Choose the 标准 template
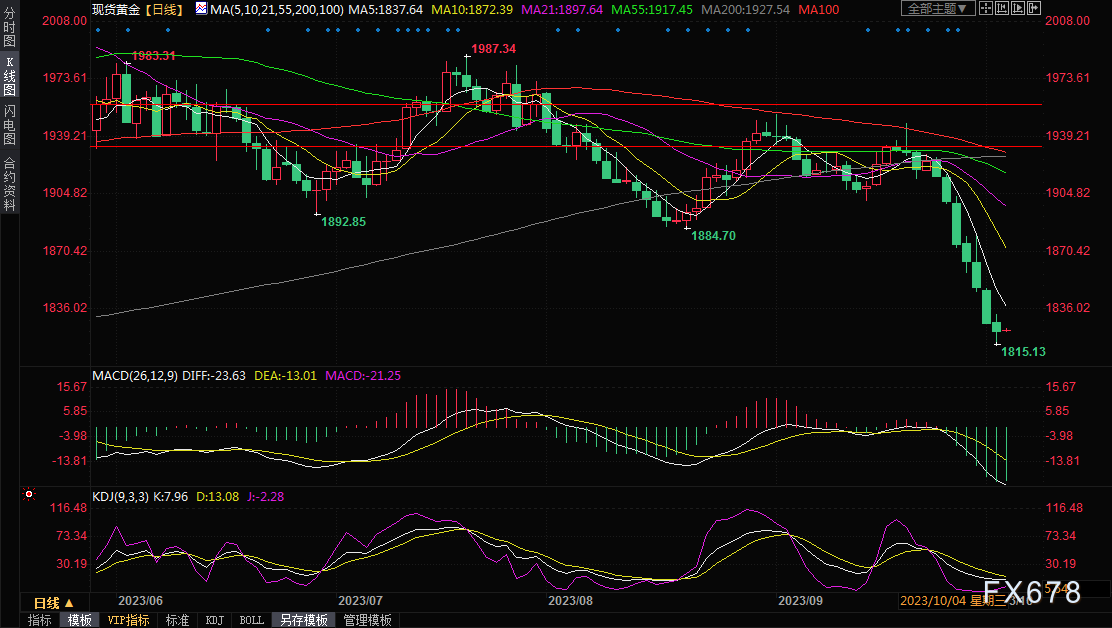 pyautogui.click(x=177, y=620)
